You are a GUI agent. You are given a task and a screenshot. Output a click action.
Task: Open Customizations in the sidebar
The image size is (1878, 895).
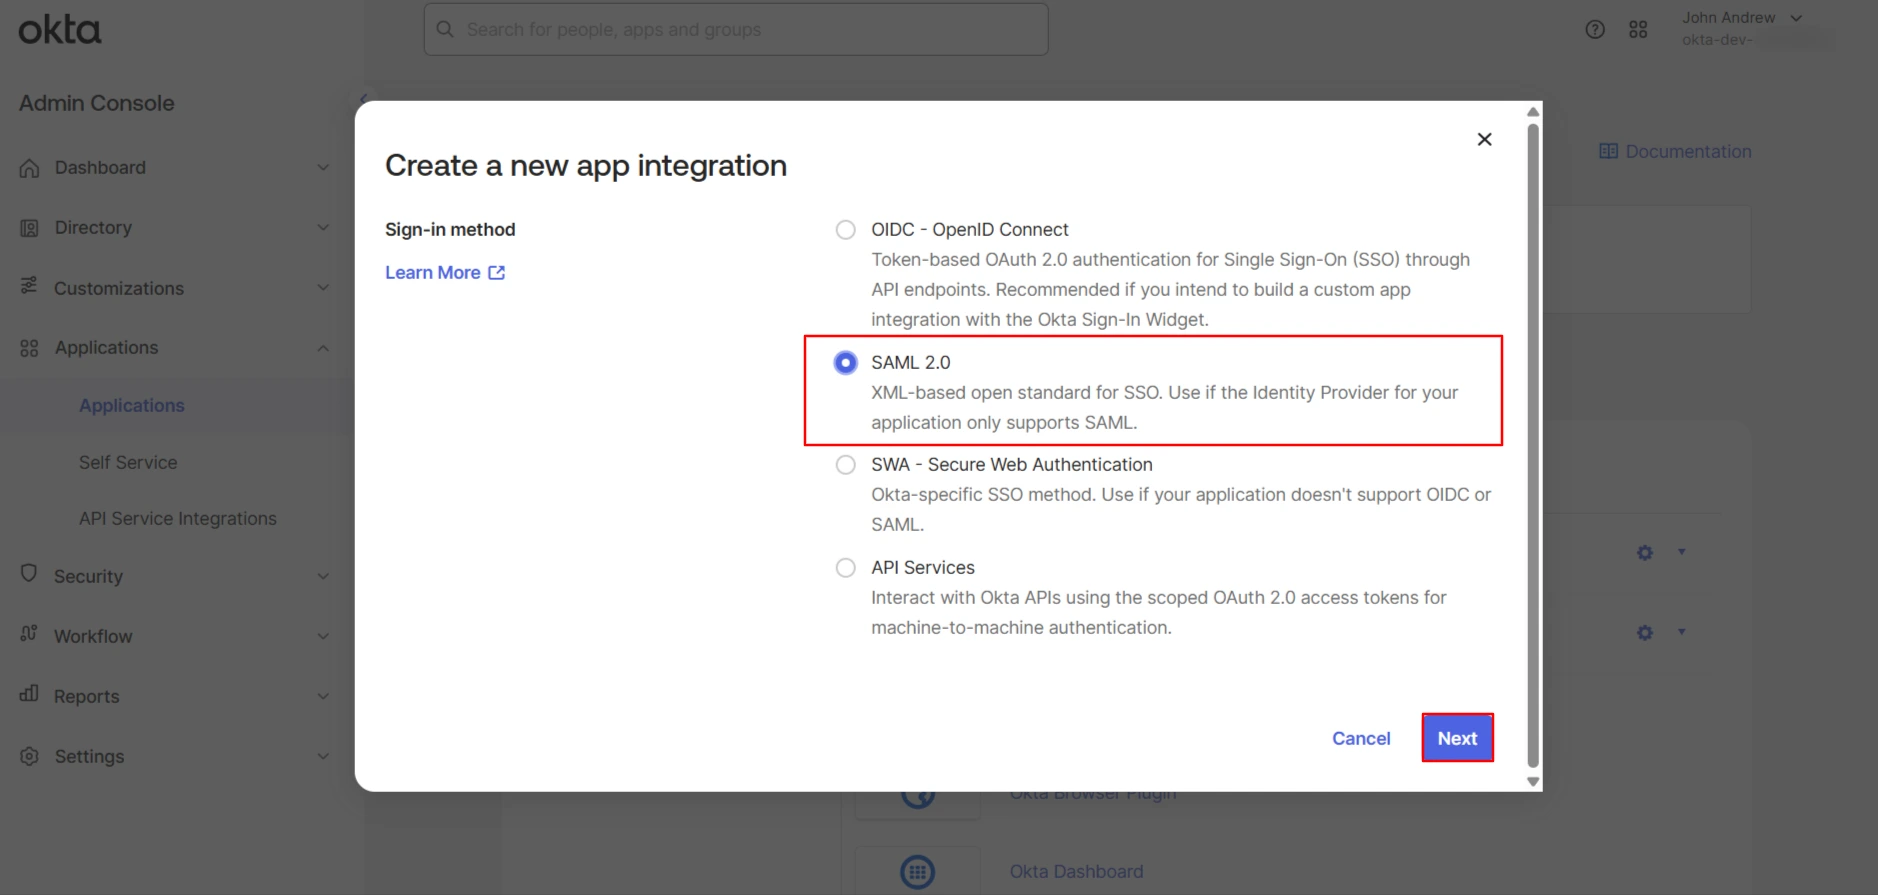[119, 288]
